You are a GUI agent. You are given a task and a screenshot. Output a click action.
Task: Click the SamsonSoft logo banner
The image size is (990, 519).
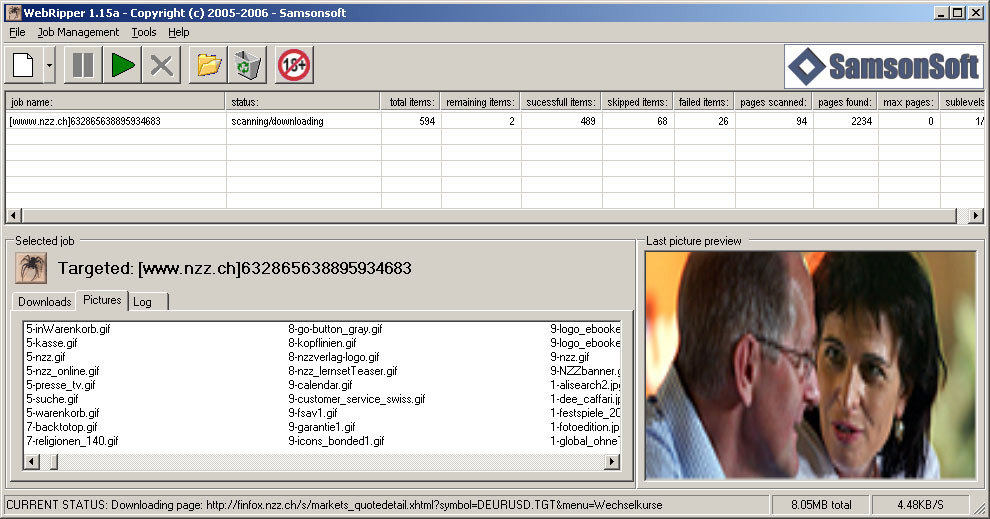[884, 66]
